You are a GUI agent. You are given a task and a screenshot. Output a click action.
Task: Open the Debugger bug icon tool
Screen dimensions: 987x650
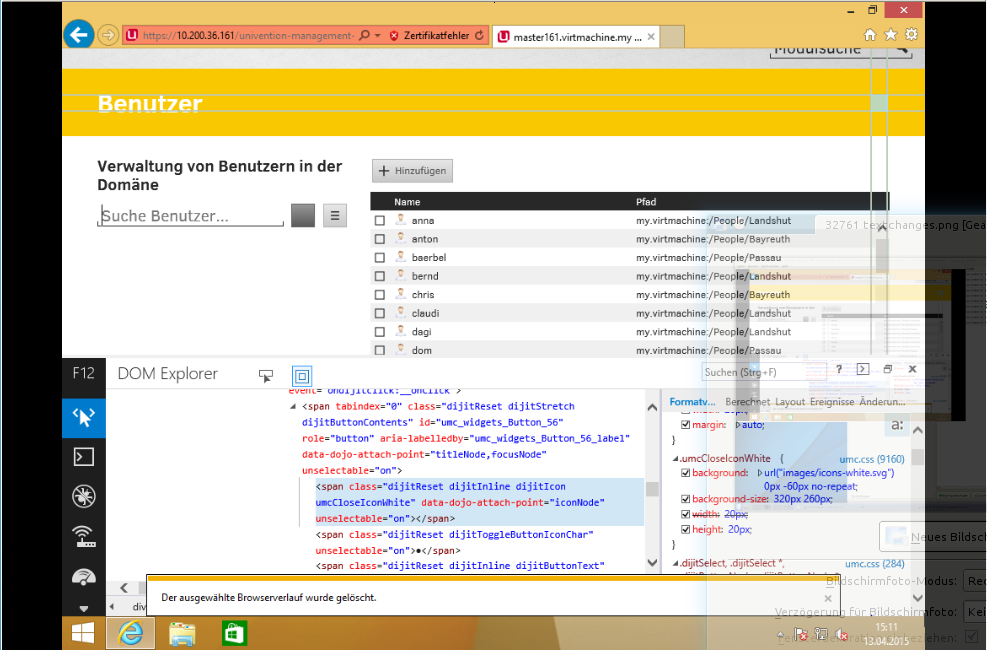coord(84,497)
